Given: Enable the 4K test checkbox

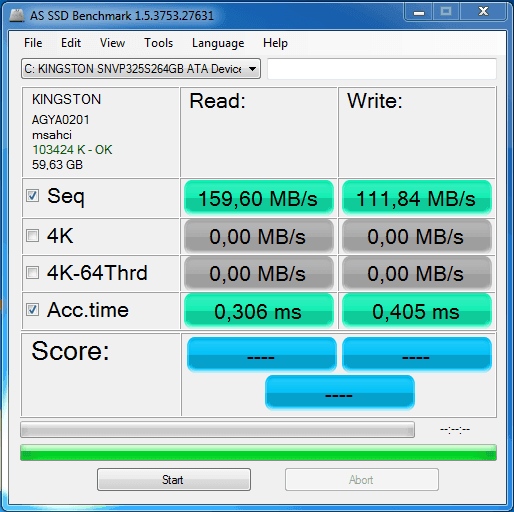Looking at the screenshot, I should click(x=32, y=235).
